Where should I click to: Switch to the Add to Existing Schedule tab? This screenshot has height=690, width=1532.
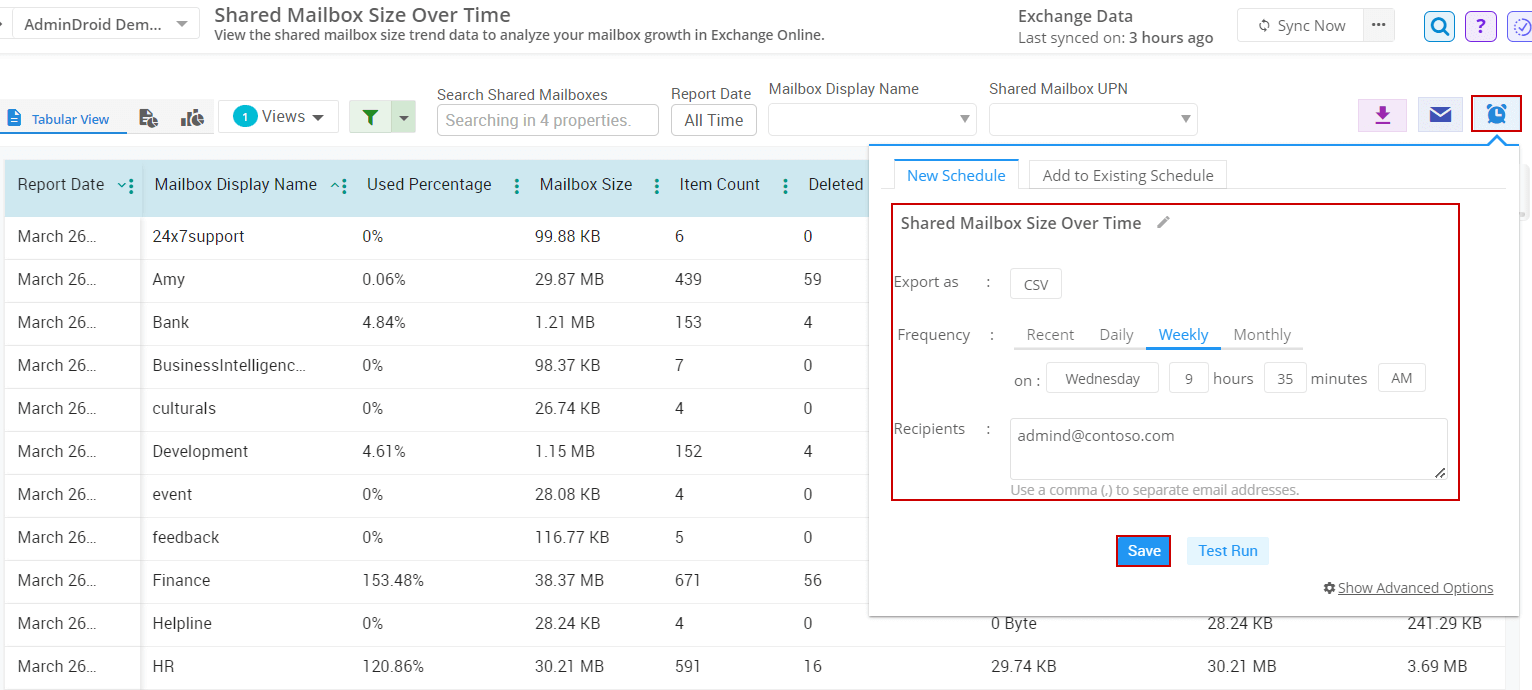1127,174
